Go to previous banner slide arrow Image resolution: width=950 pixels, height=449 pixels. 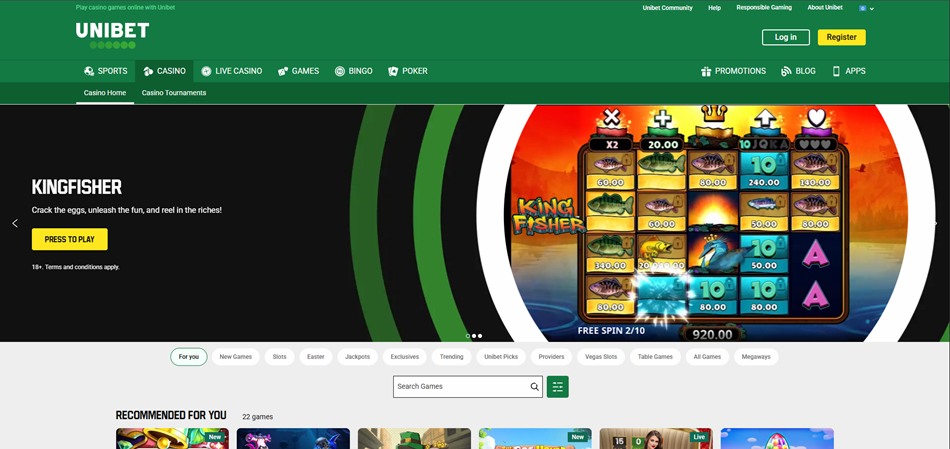[x=15, y=224]
